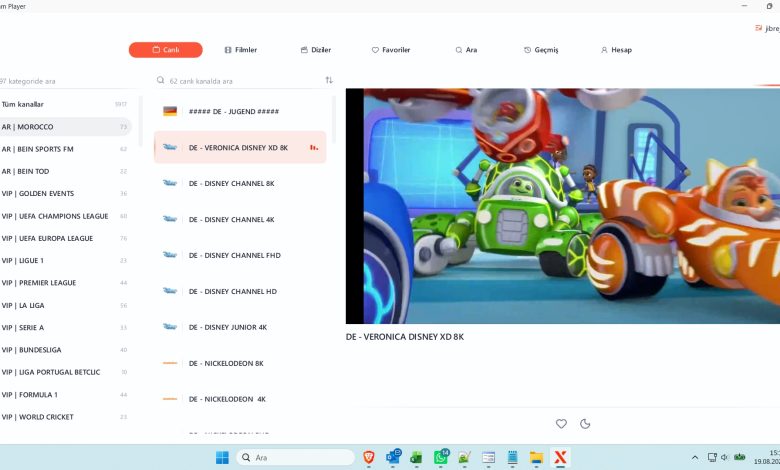The width and height of the screenshot is (780, 470).
Task: Click the Nickelodeon logo next to NICKELODEON 8K
Action: point(170,363)
